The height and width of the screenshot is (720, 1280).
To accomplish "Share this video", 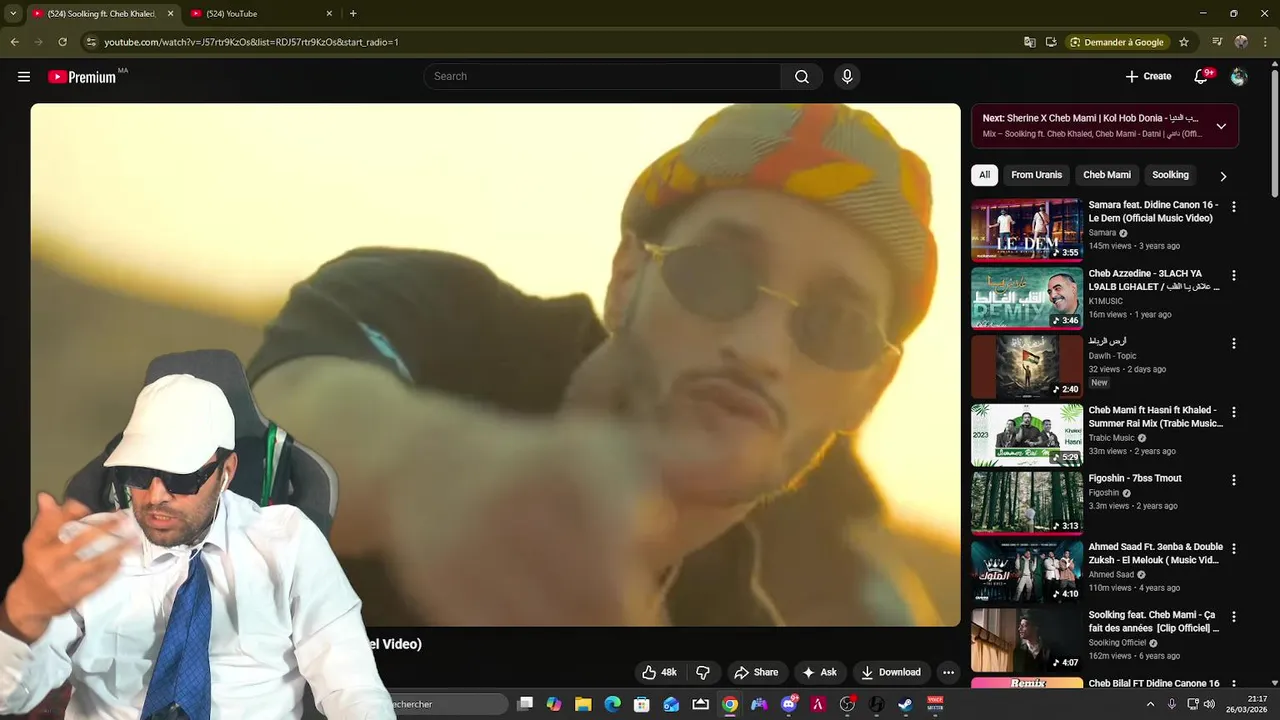I will click(x=755, y=672).
